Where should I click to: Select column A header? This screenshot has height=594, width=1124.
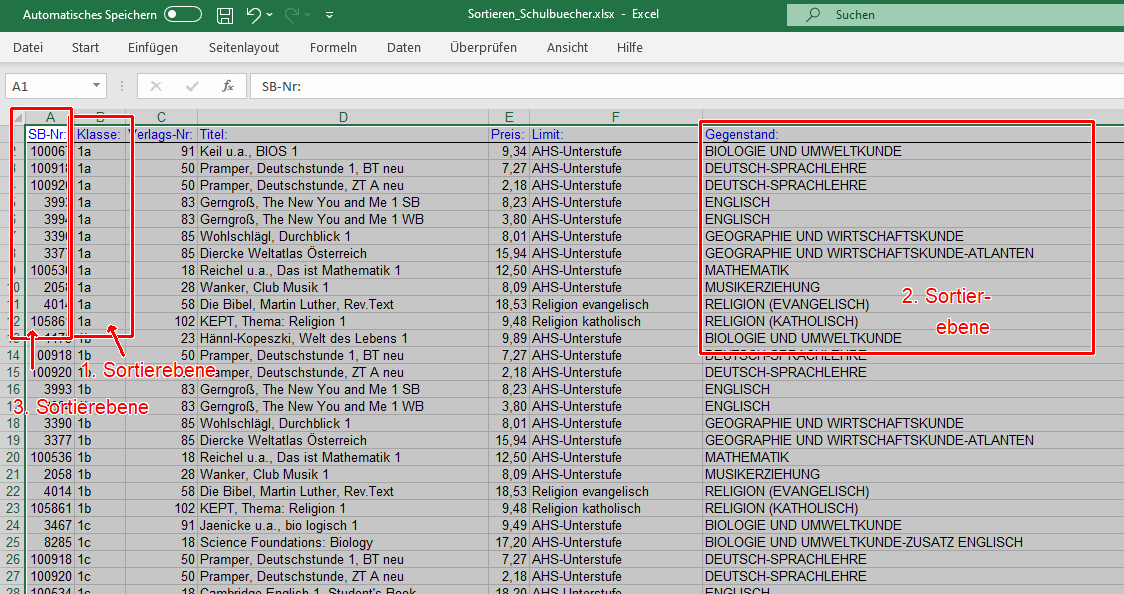(50, 118)
